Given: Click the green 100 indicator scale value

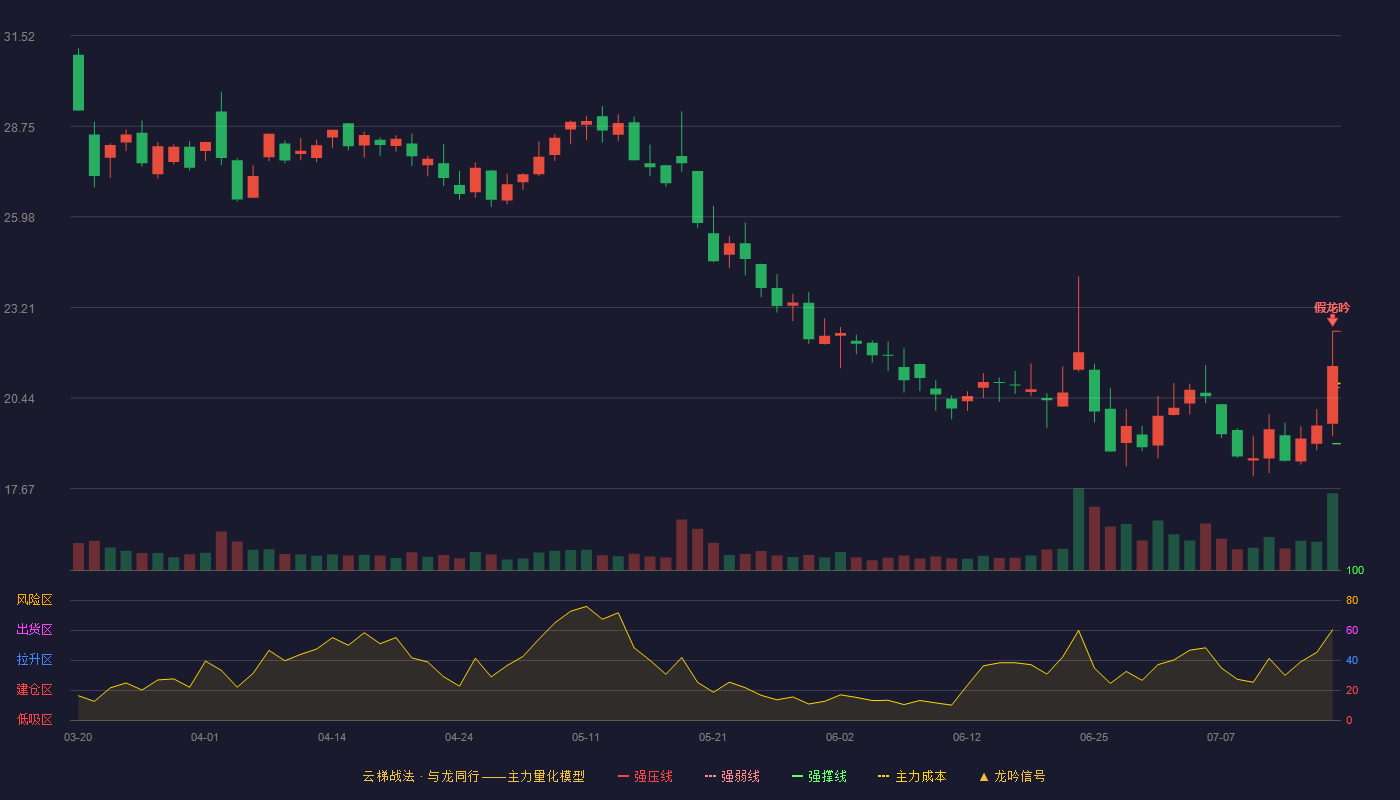Looking at the screenshot, I should 1355,571.
